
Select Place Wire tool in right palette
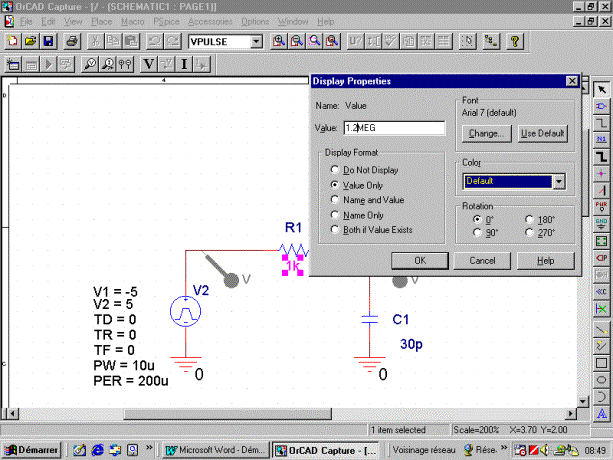pyautogui.click(x=601, y=124)
